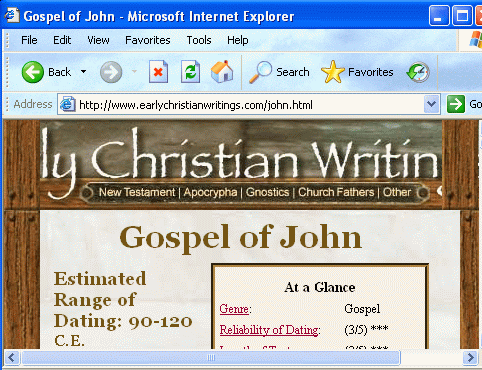Open the Search toolbar button

[279, 72]
